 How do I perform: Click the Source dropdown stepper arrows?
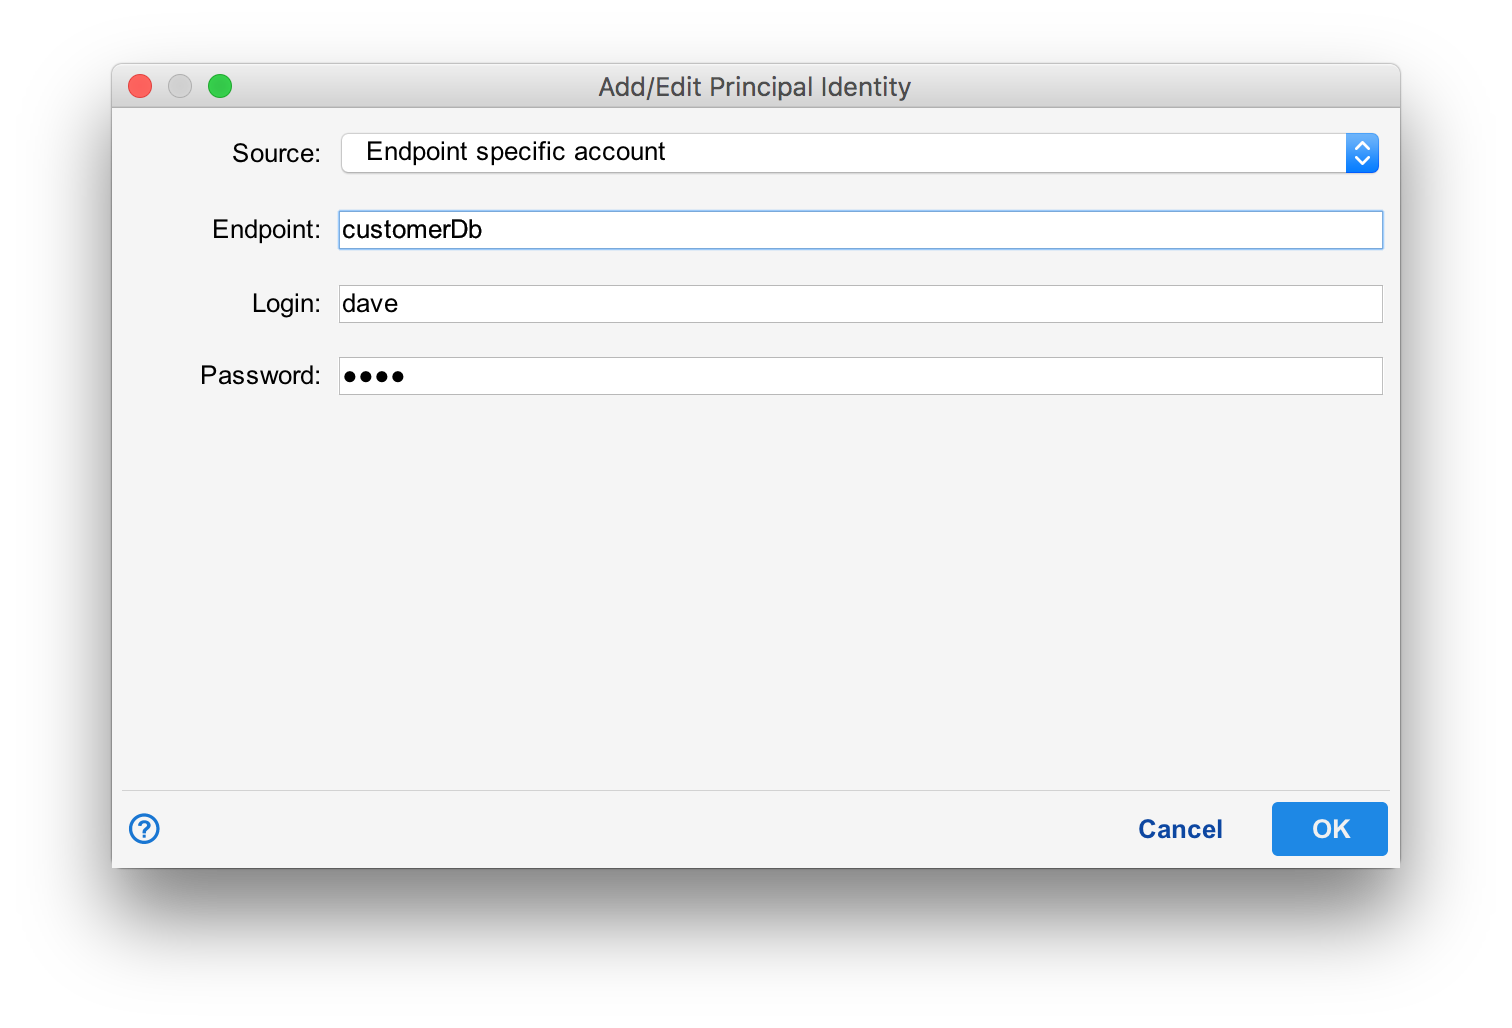point(1362,153)
